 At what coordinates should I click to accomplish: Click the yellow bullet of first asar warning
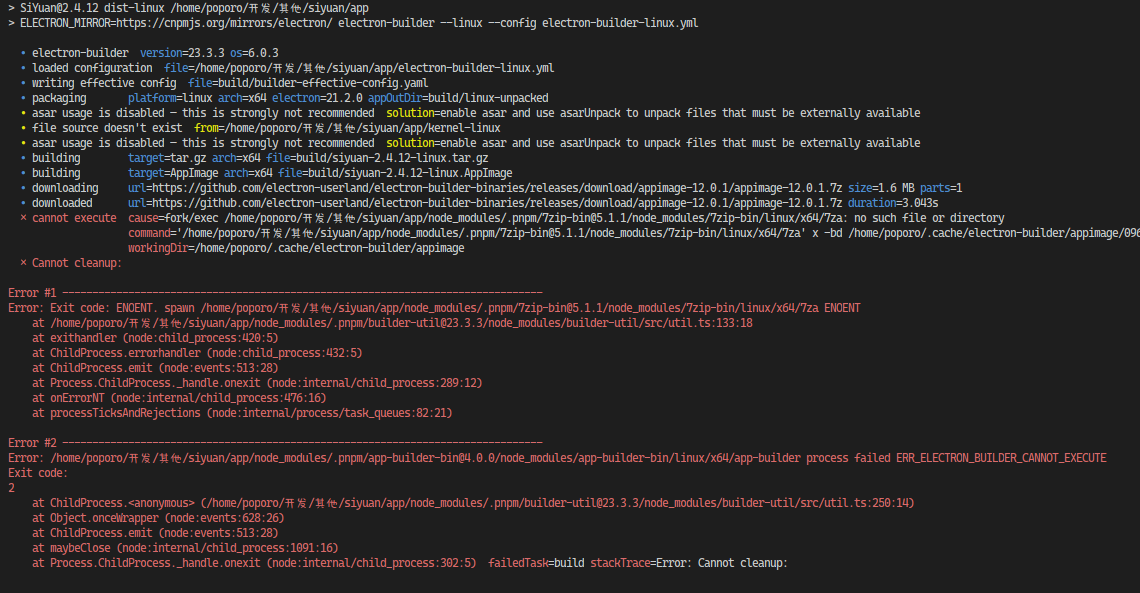(x=23, y=113)
